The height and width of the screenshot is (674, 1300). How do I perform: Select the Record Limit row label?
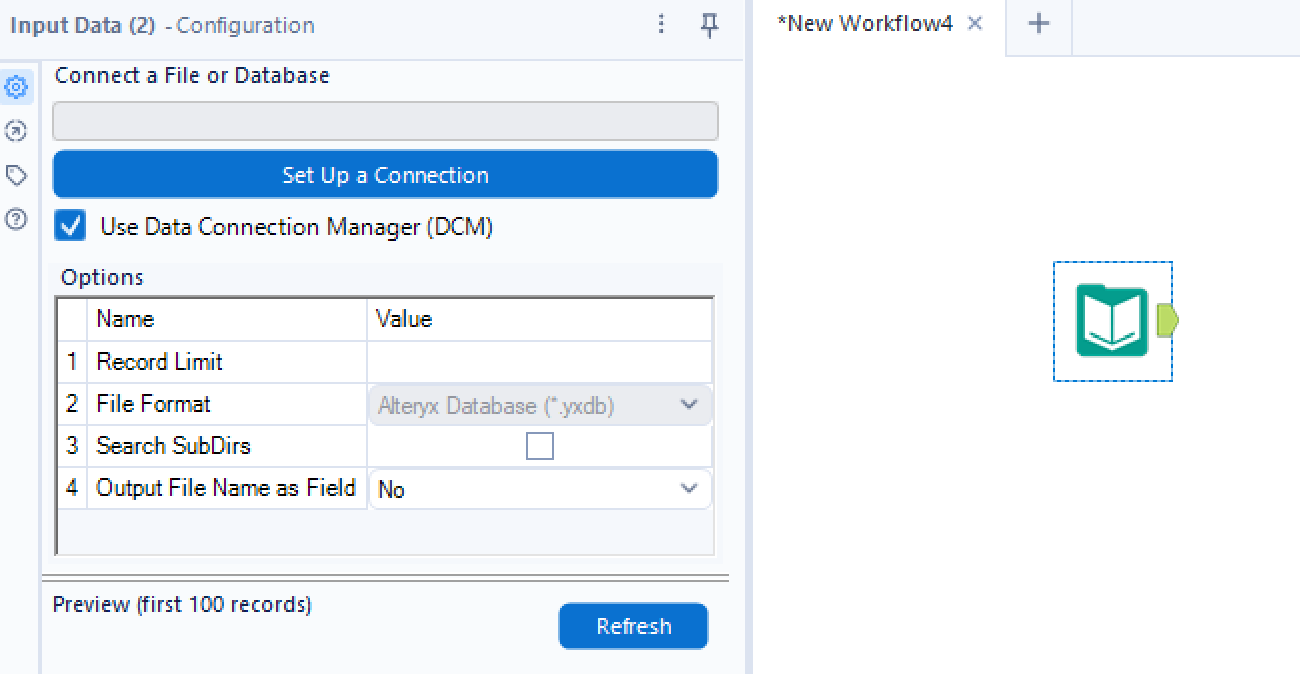click(x=159, y=362)
